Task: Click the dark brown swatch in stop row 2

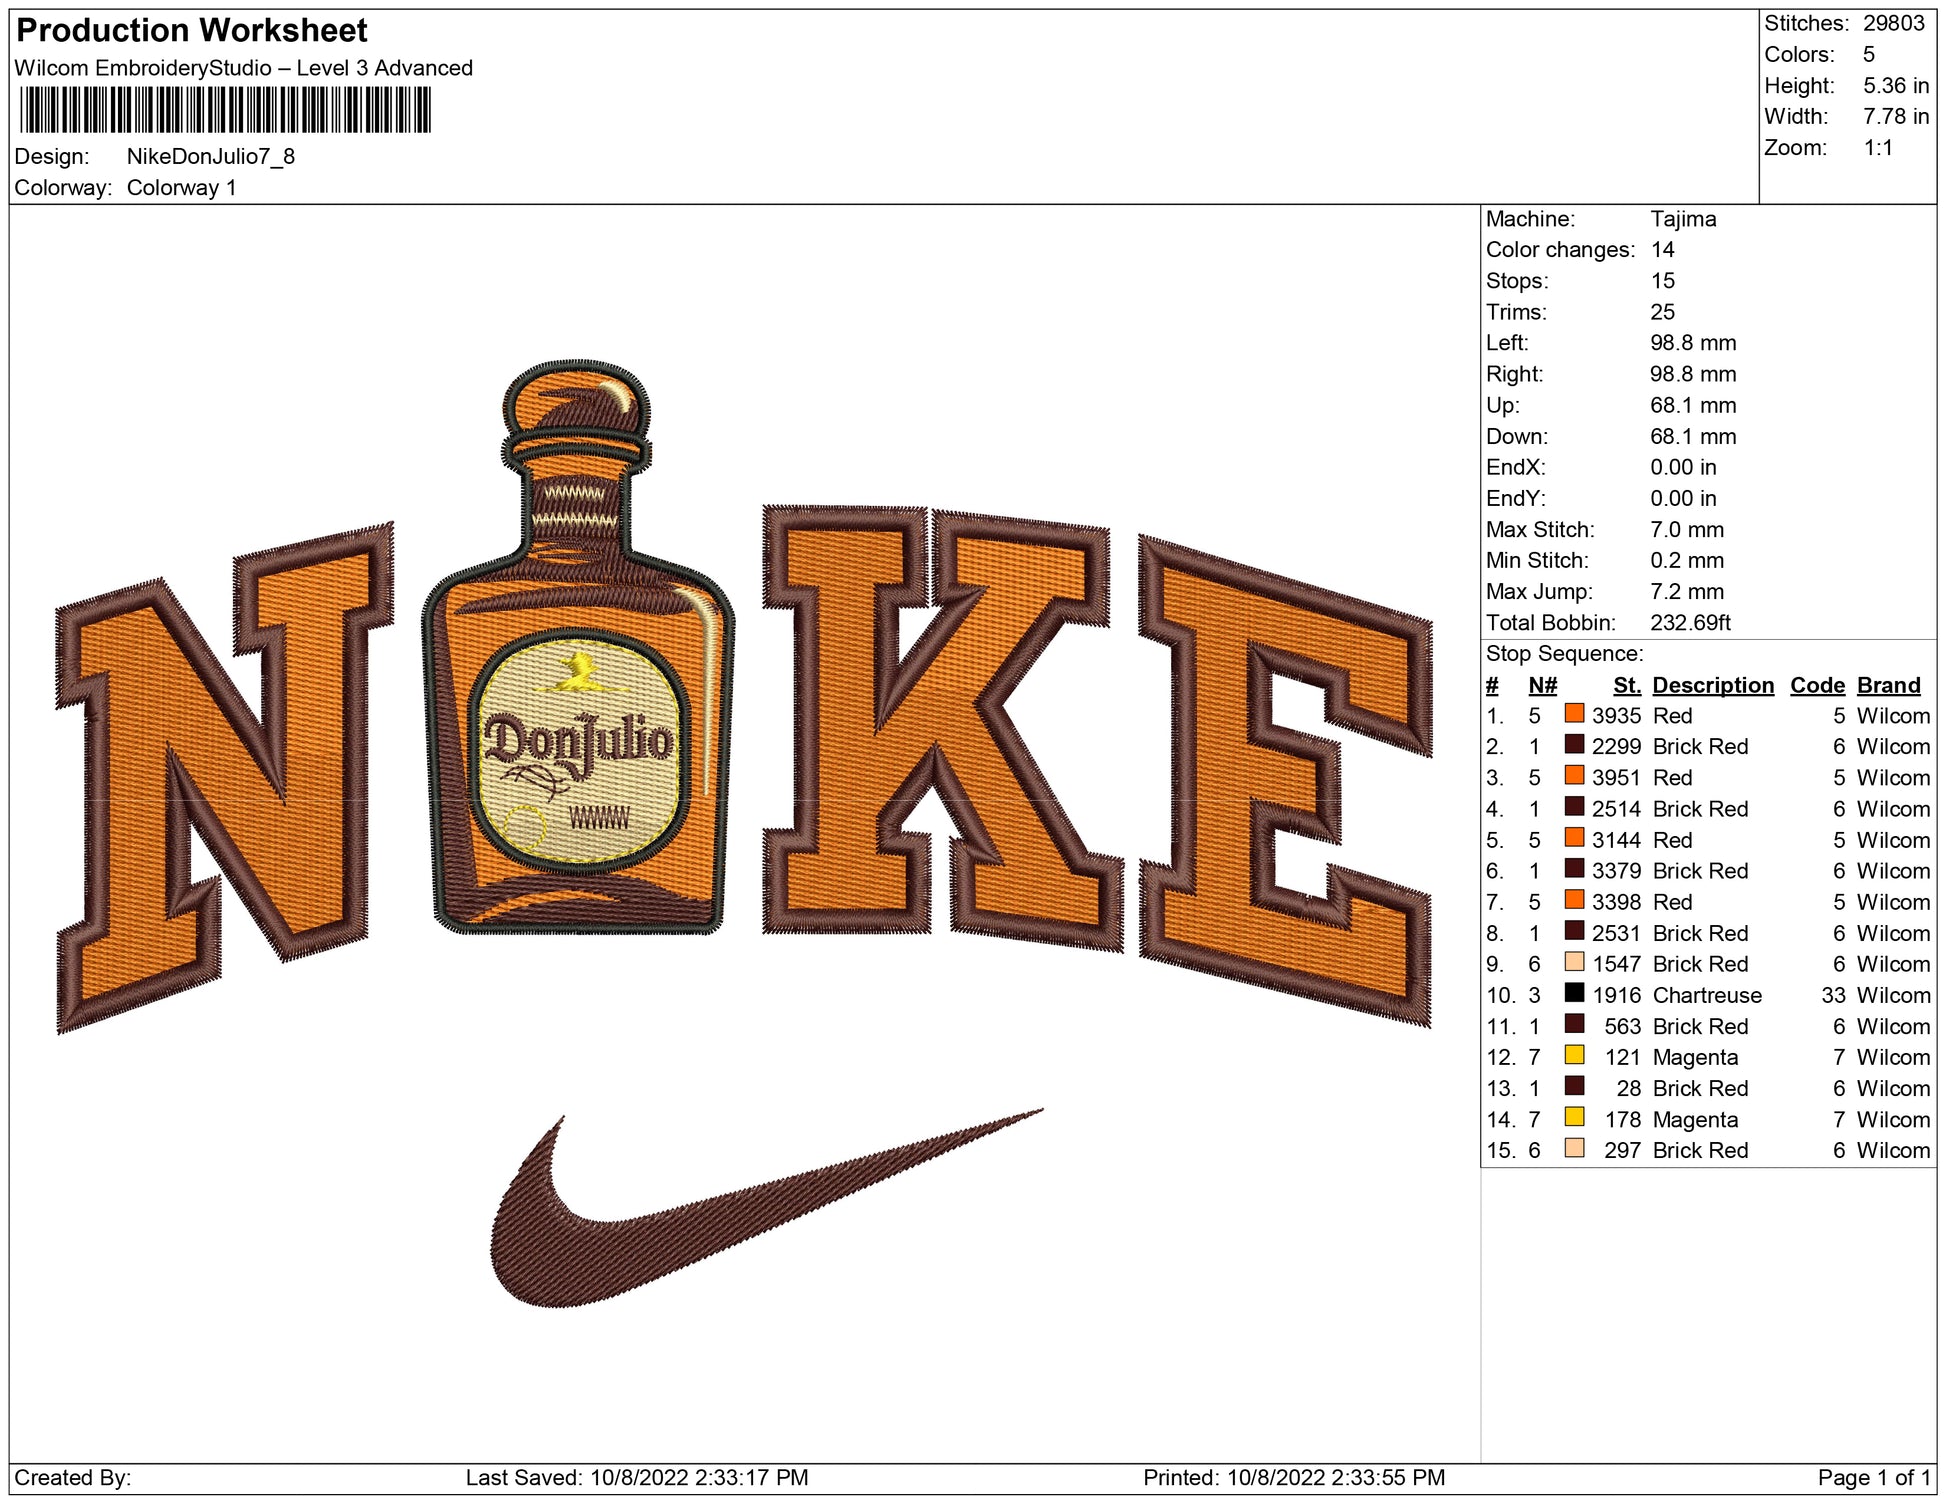Action: pyautogui.click(x=1574, y=745)
